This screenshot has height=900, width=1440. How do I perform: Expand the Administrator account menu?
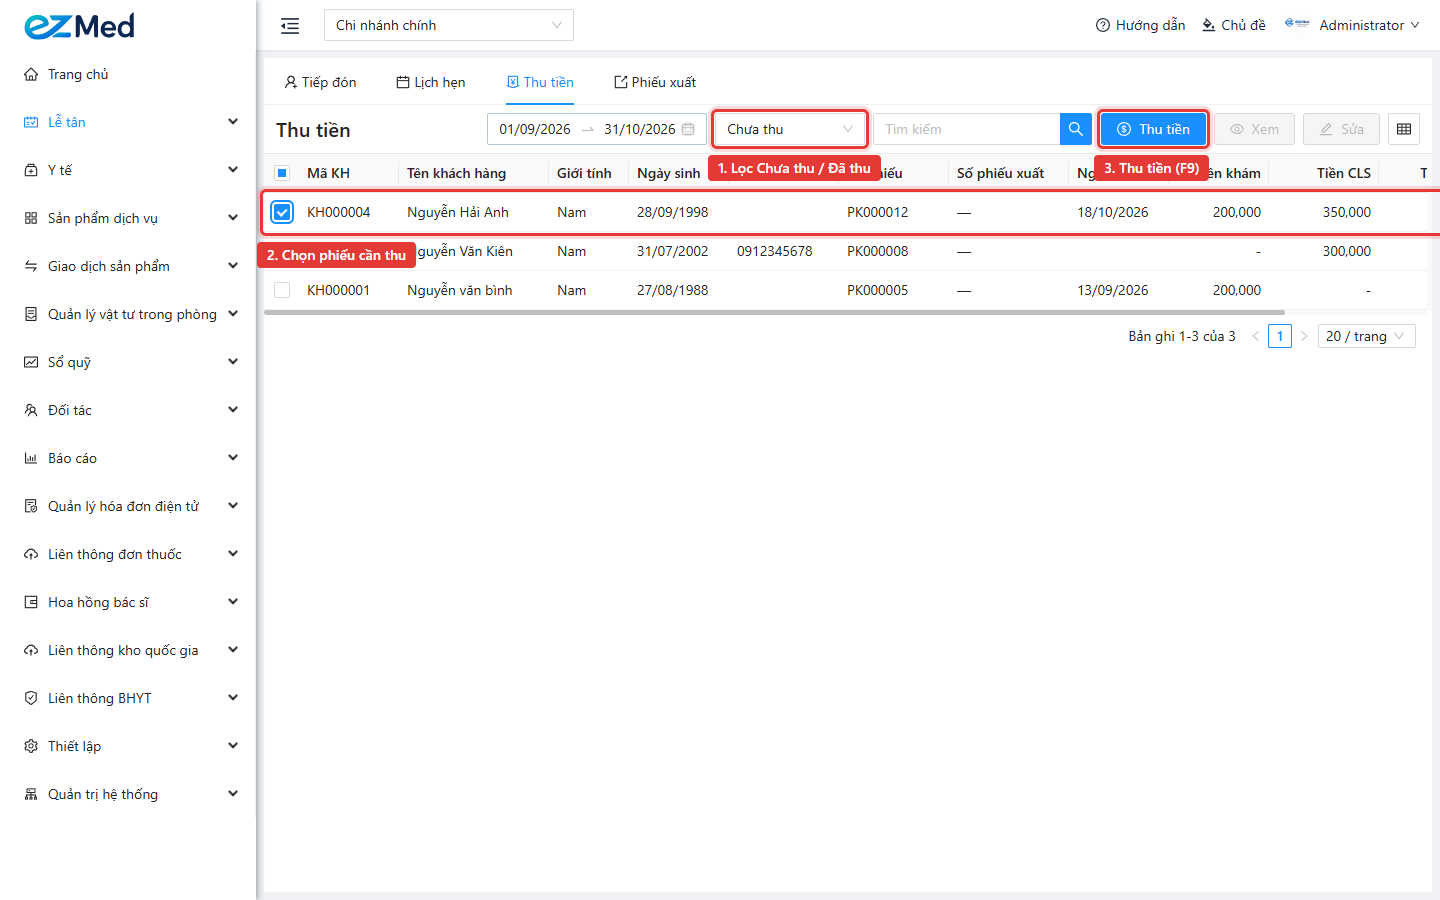(1352, 25)
